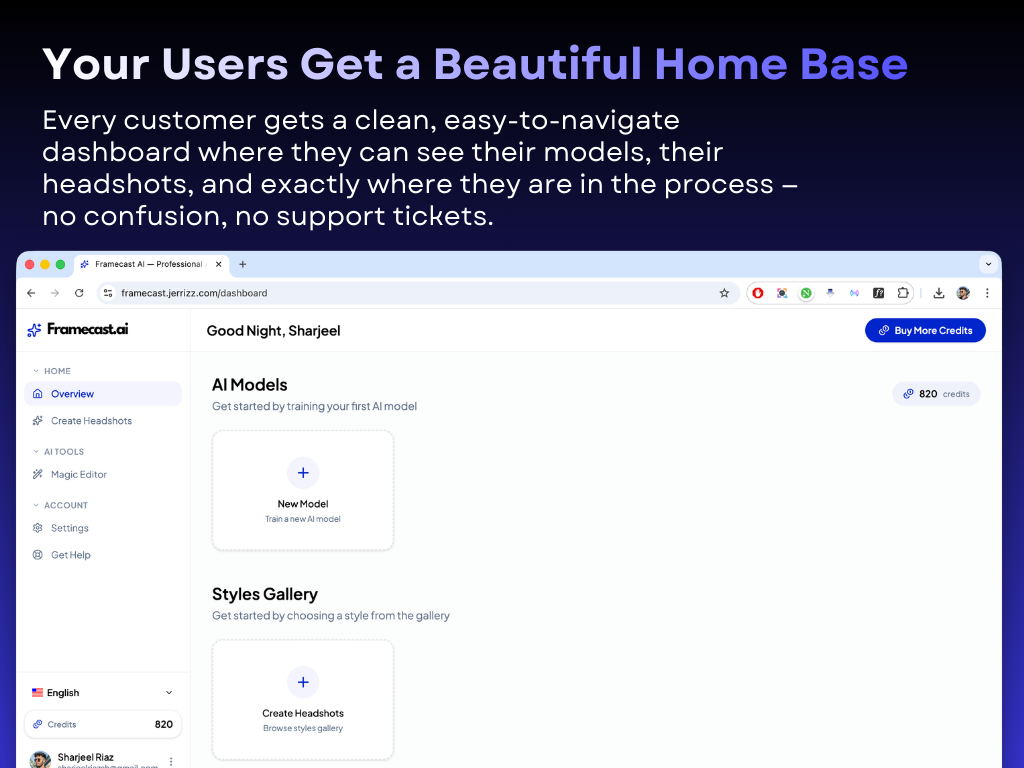Open a new browser tab
The height and width of the screenshot is (768, 1024).
click(242, 264)
